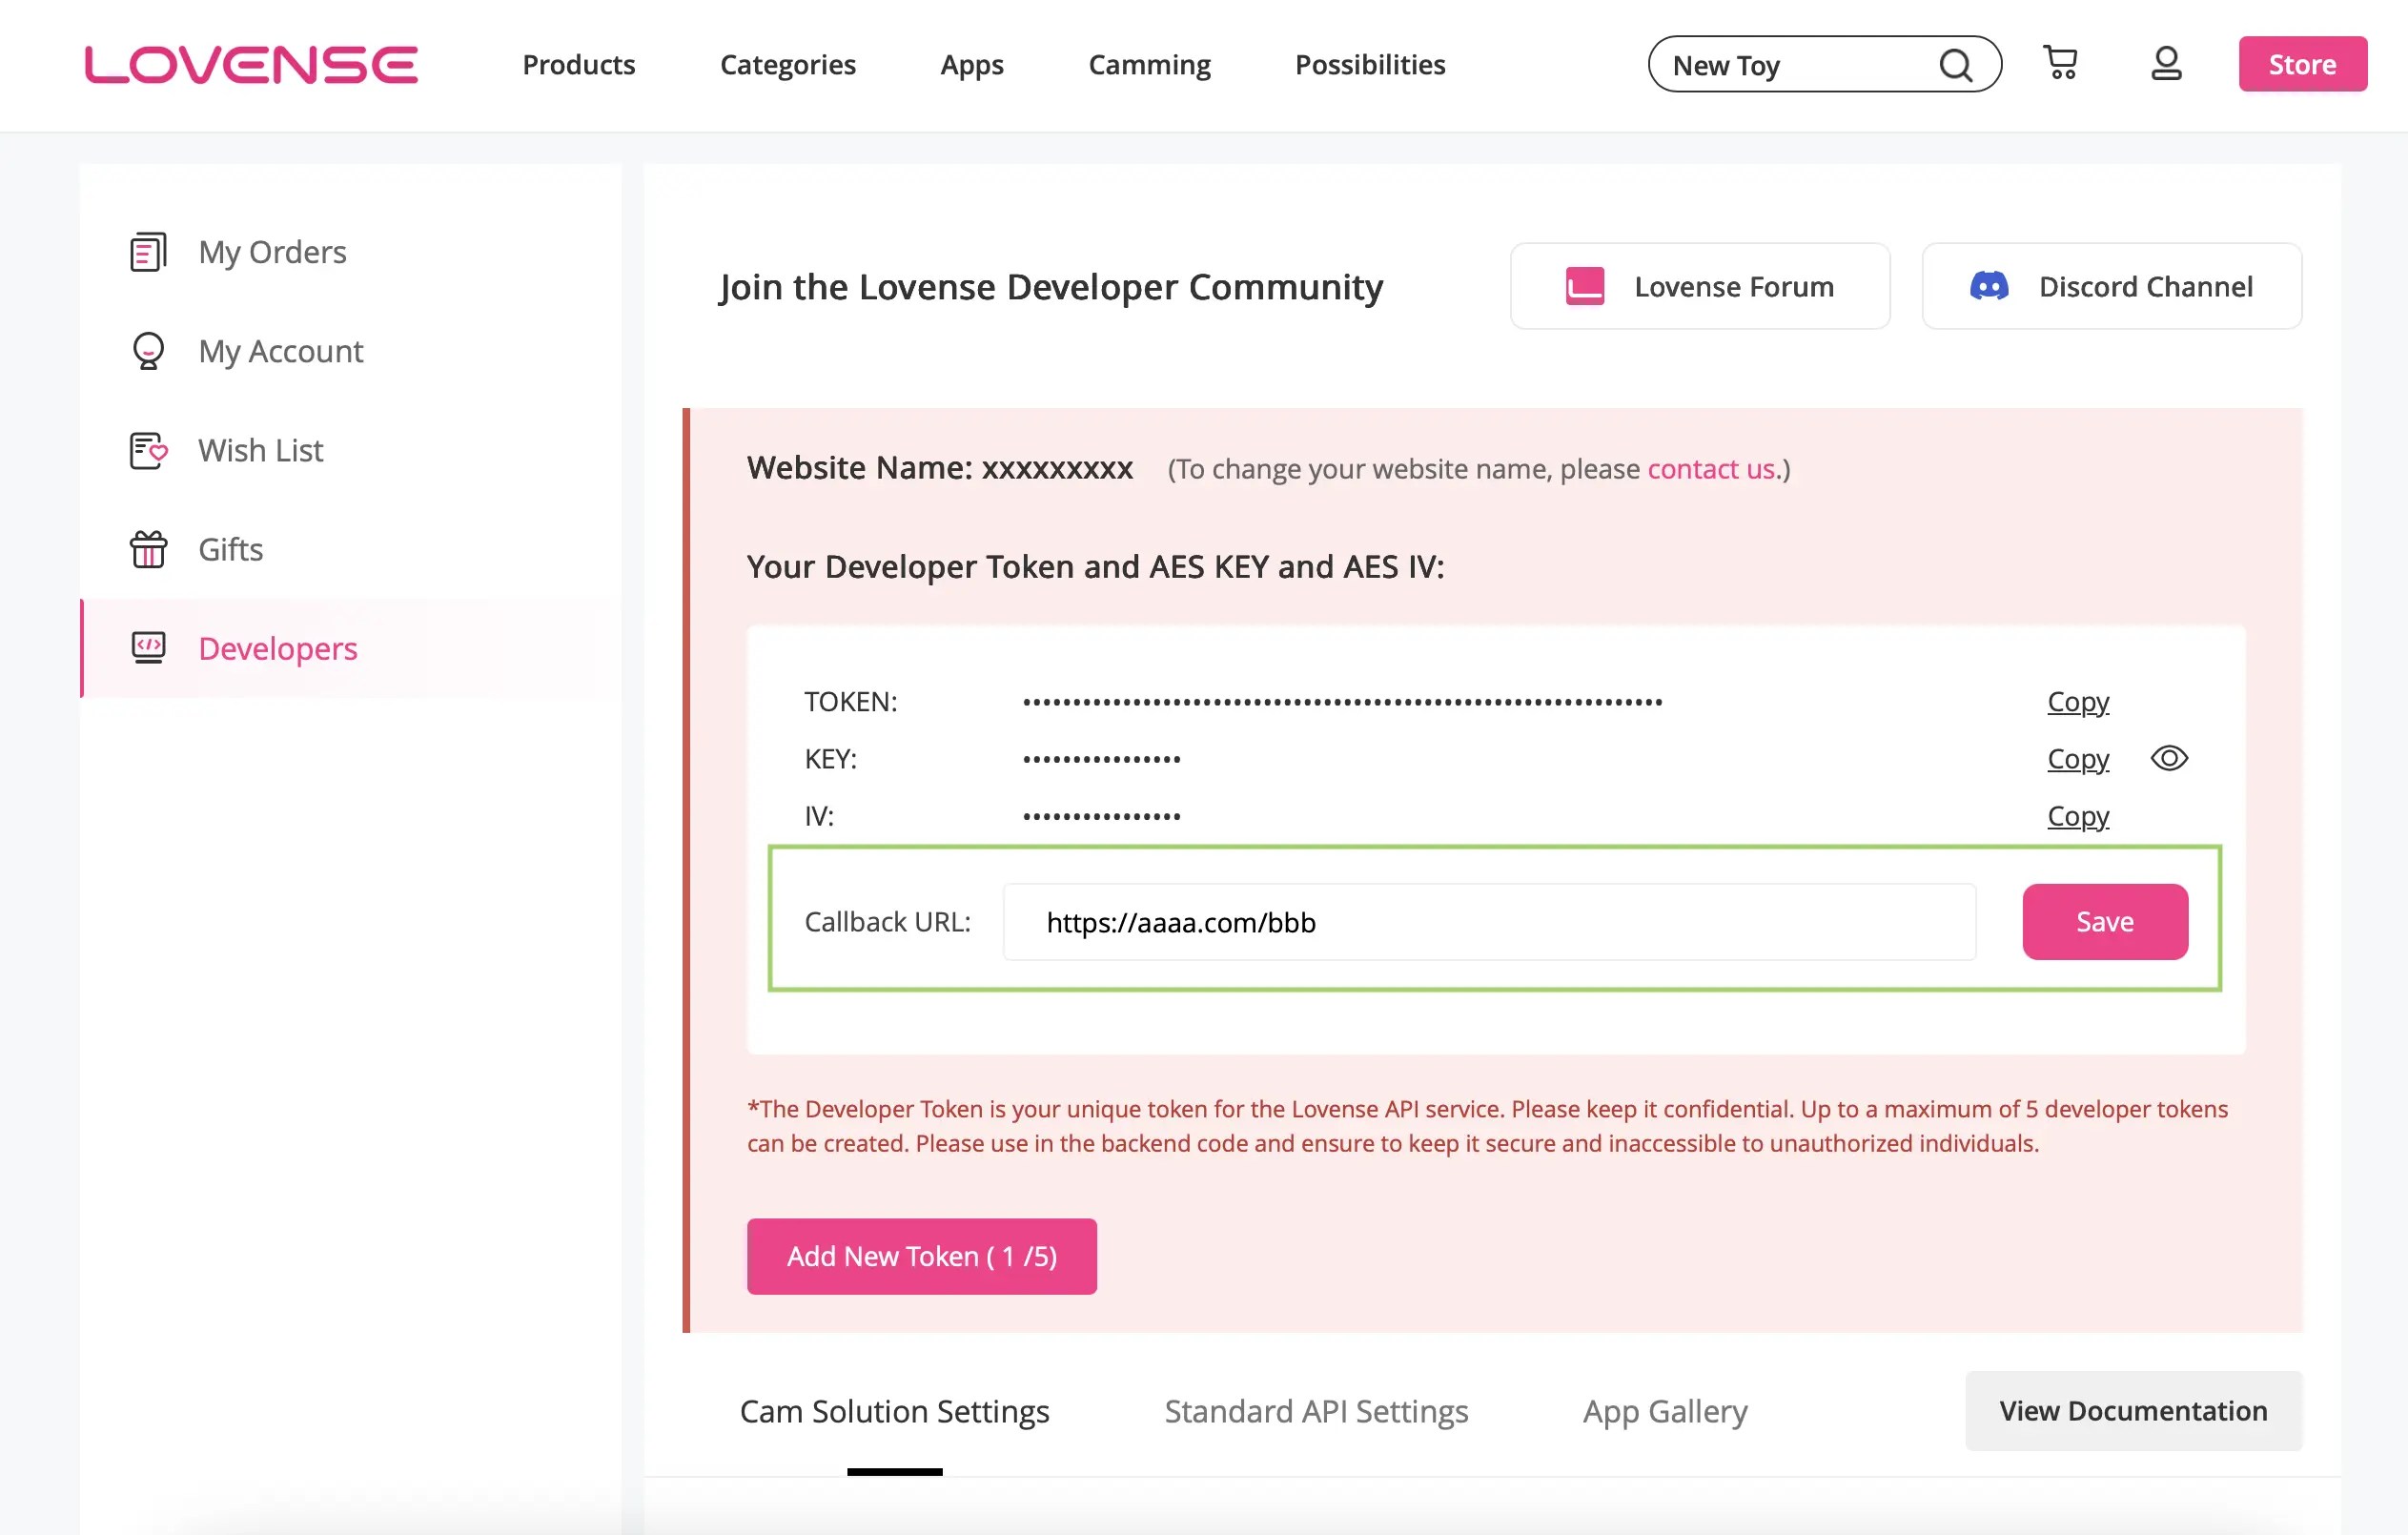Open the Products navigation menu
Image resolution: width=2408 pixels, height=1535 pixels.
[578, 65]
